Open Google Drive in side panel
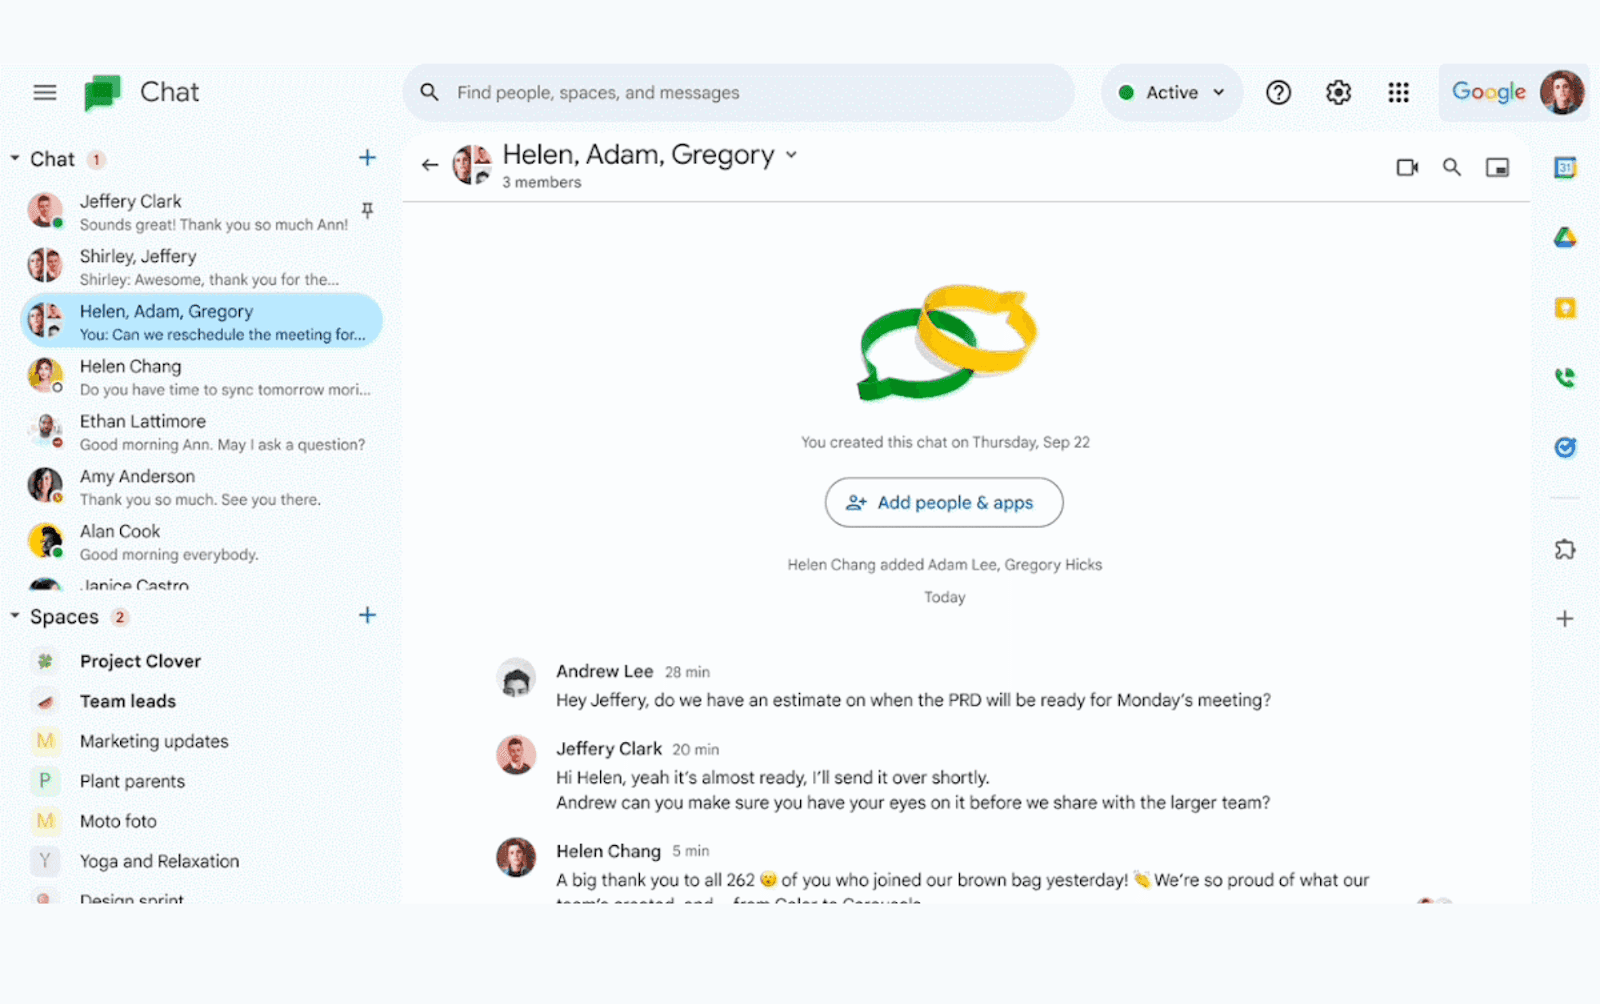 (x=1565, y=237)
